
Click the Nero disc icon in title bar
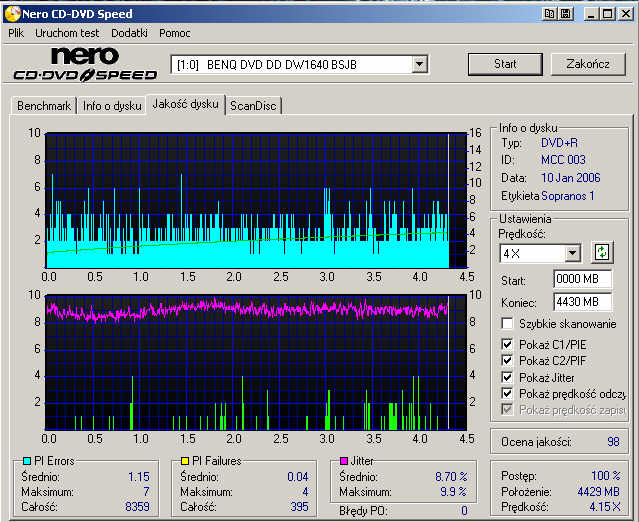pos(12,14)
